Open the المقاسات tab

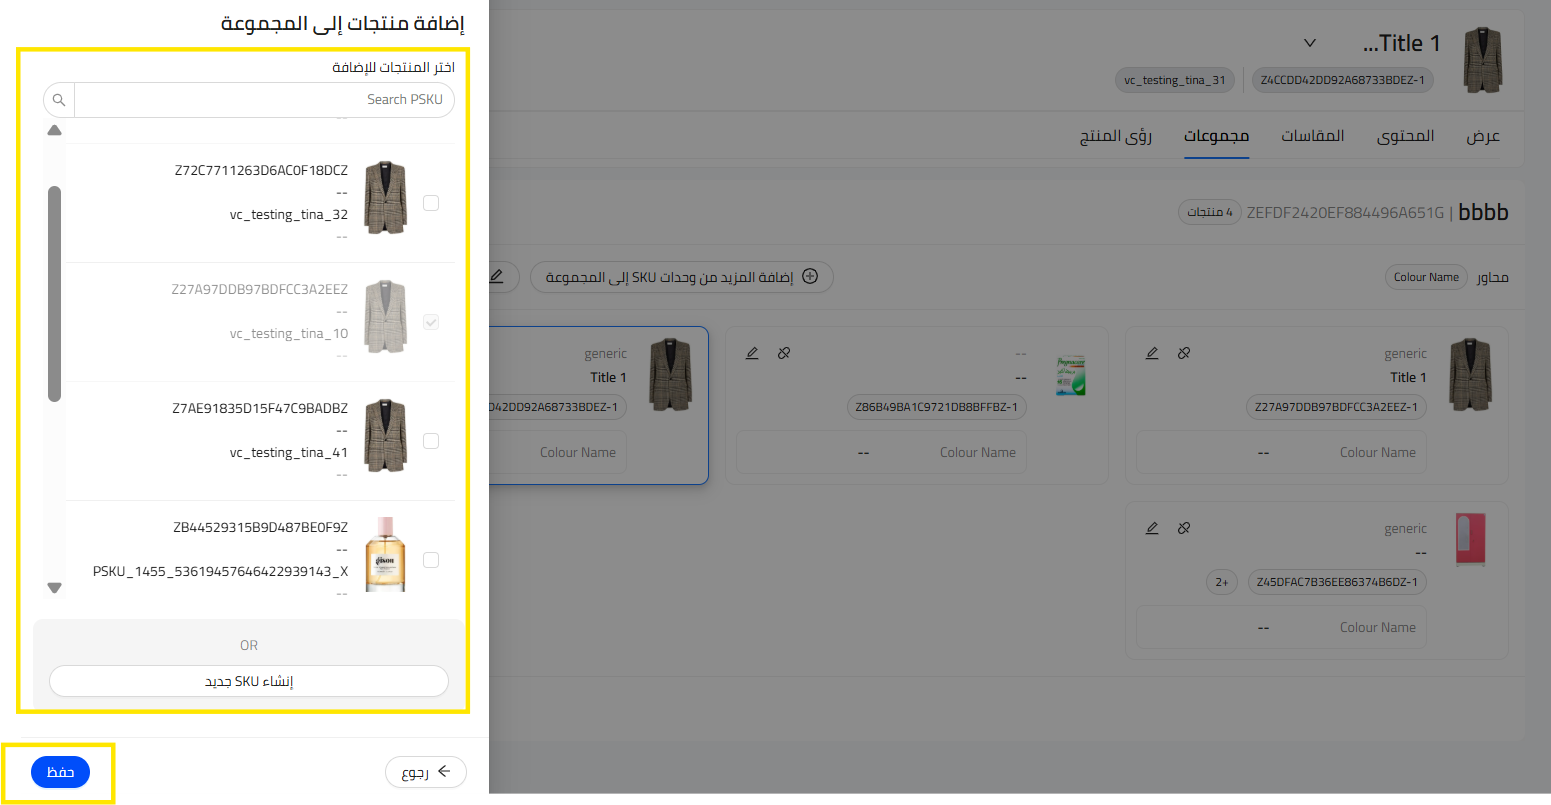[x=1312, y=136]
